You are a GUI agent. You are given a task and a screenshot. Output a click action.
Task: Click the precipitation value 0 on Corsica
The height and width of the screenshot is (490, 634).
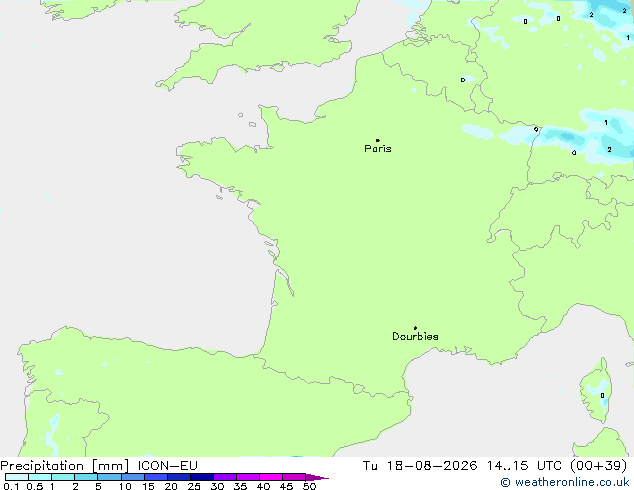(602, 395)
